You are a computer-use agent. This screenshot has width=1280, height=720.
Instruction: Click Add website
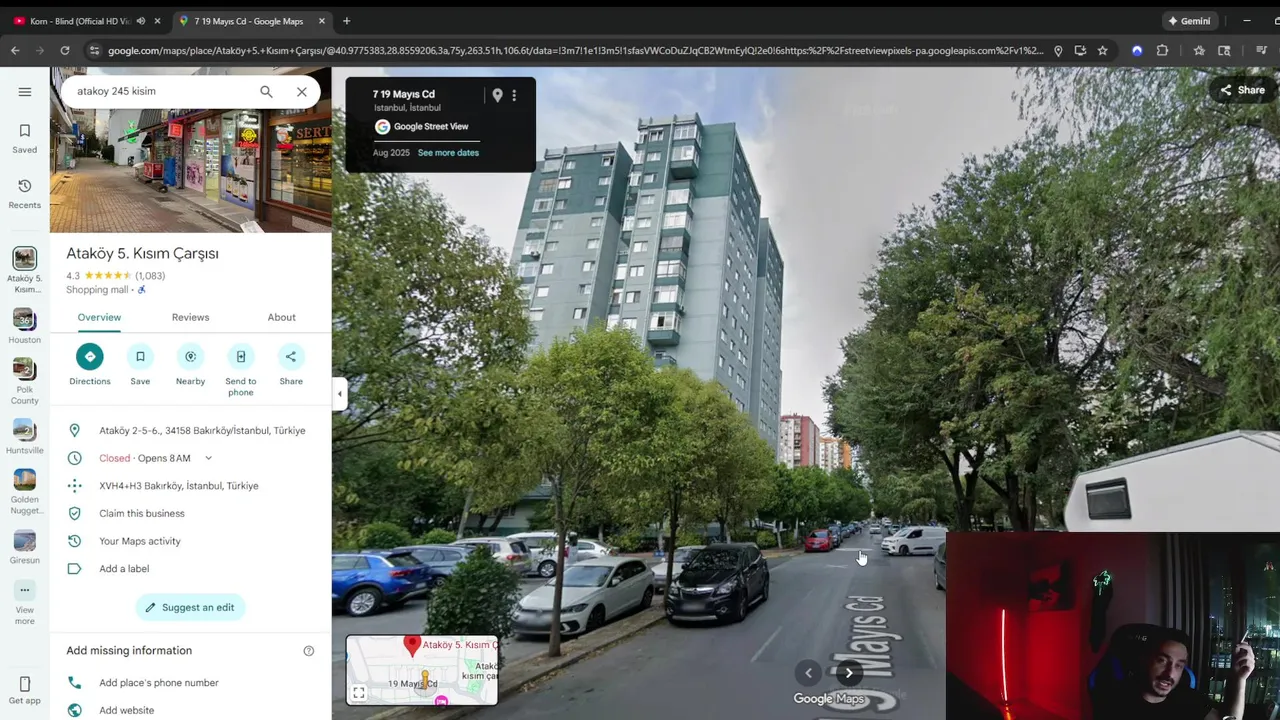127,710
